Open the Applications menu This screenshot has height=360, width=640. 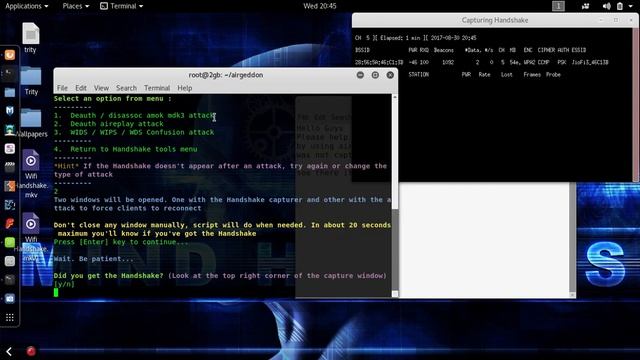click(x=27, y=6)
